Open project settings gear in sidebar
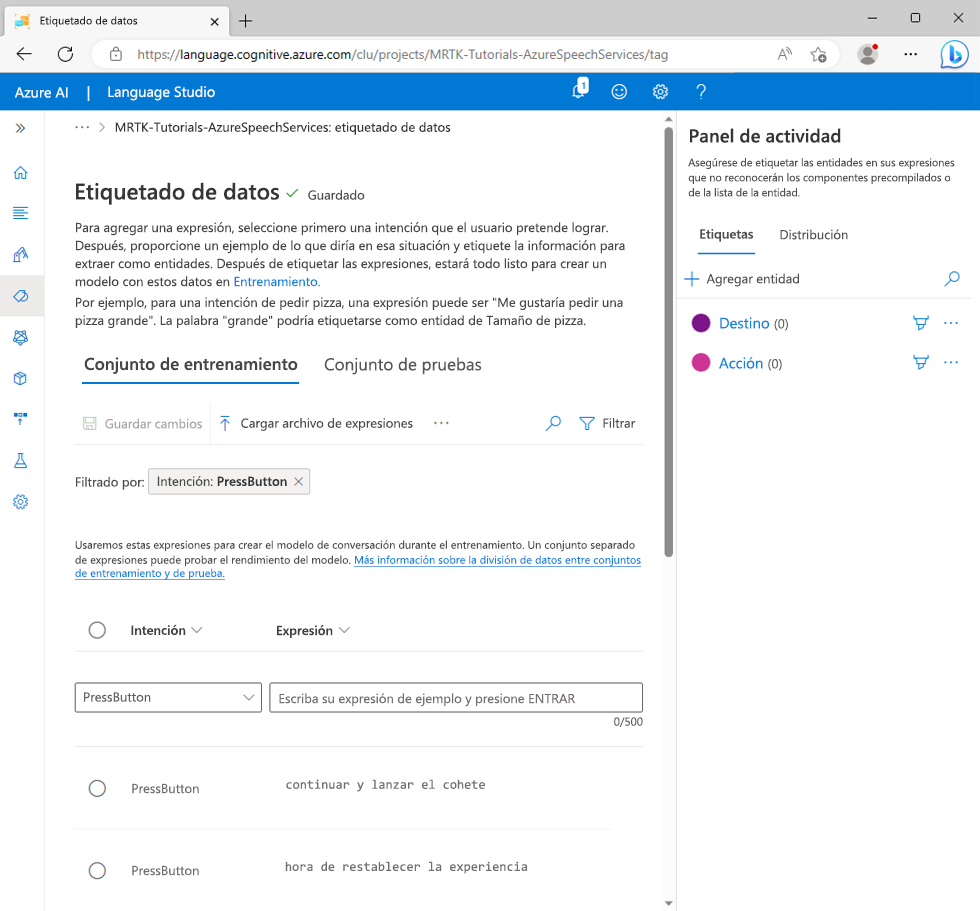 tap(21, 502)
